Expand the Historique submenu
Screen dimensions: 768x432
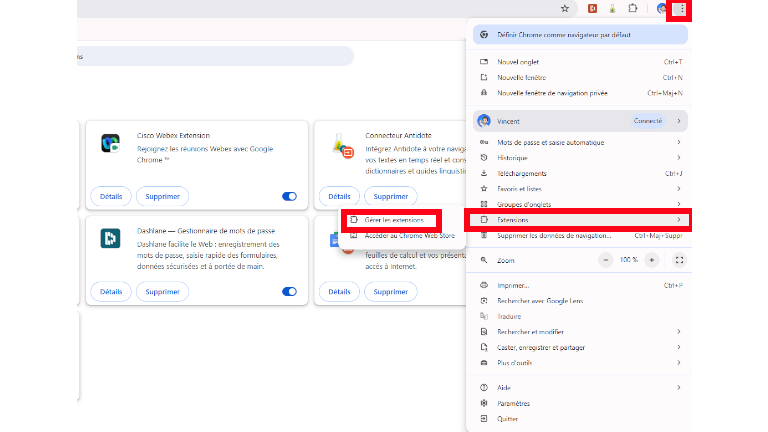point(580,158)
